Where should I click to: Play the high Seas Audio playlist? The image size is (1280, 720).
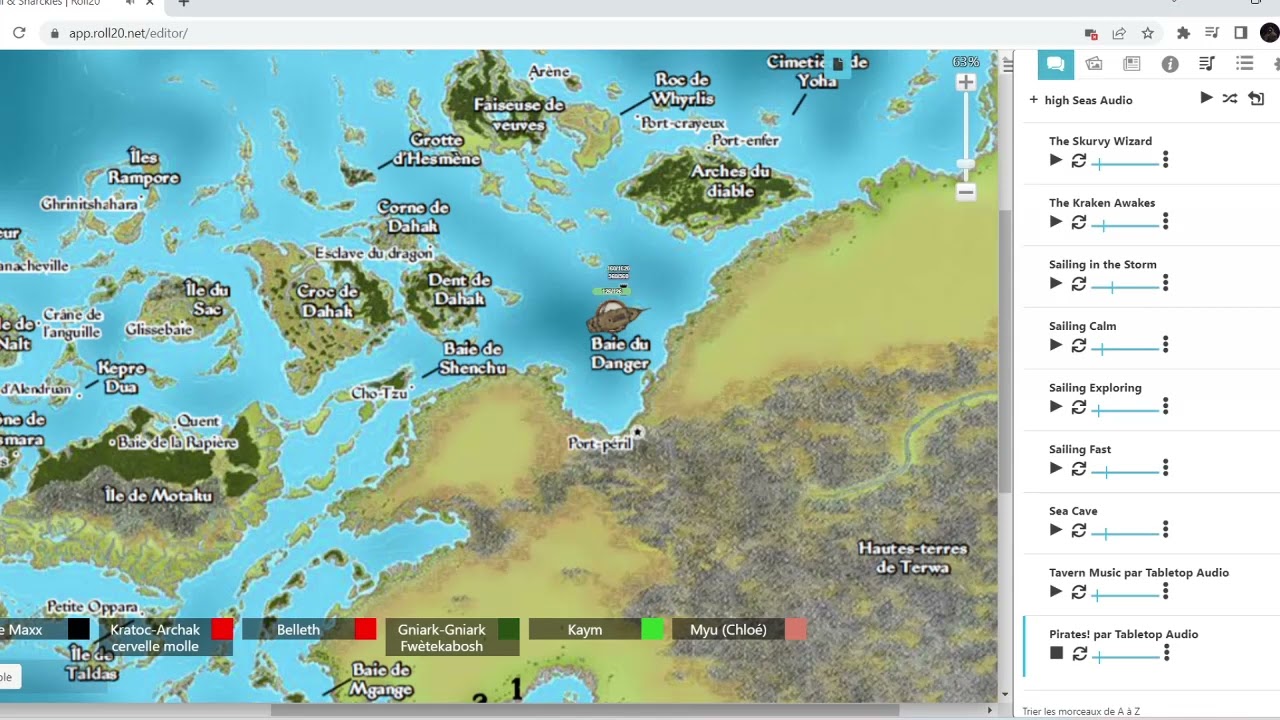tap(1206, 98)
